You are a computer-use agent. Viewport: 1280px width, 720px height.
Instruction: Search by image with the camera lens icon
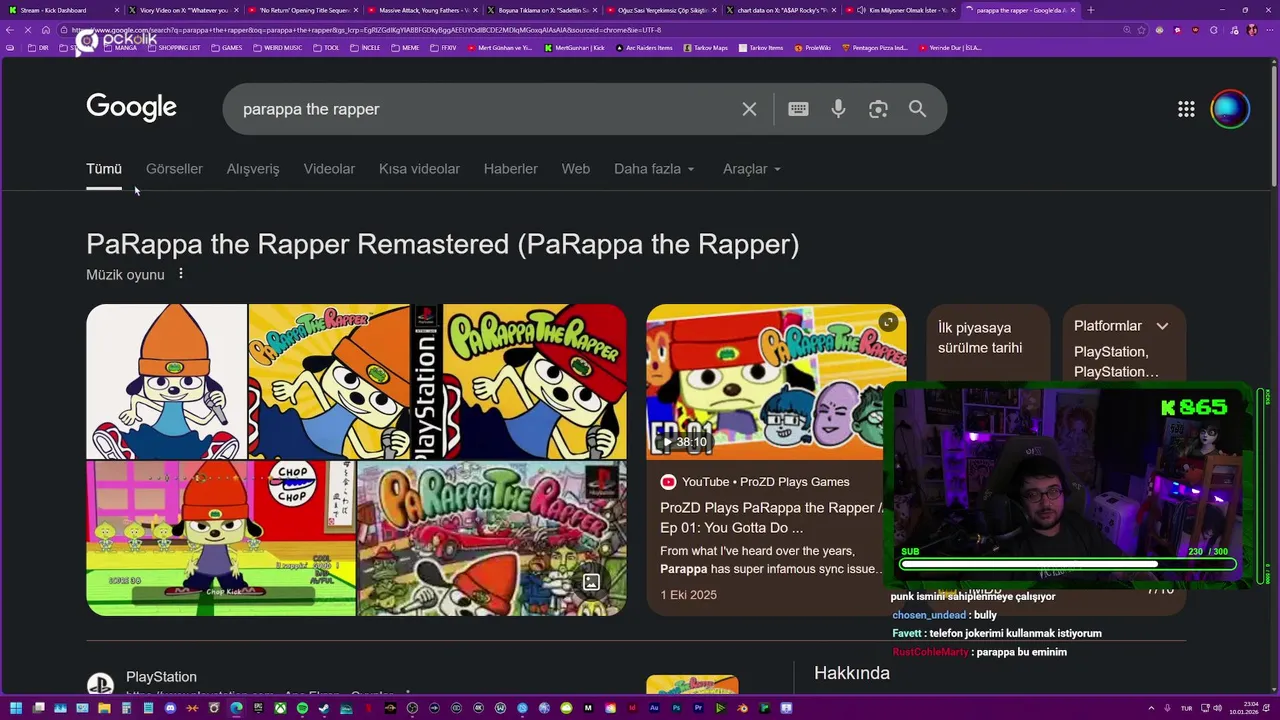click(878, 109)
